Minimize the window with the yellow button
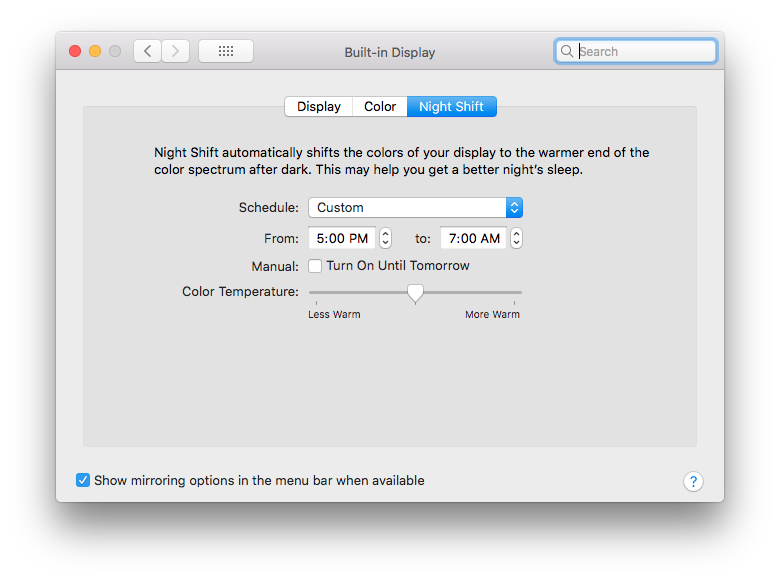 coord(95,51)
